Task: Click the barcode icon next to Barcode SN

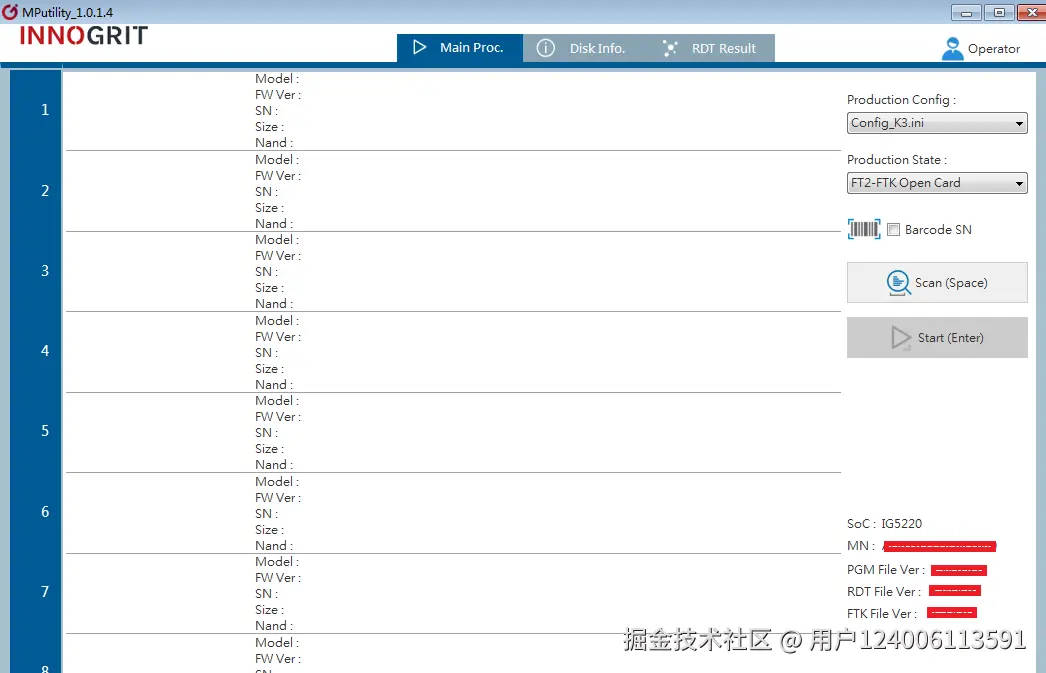Action: point(862,229)
